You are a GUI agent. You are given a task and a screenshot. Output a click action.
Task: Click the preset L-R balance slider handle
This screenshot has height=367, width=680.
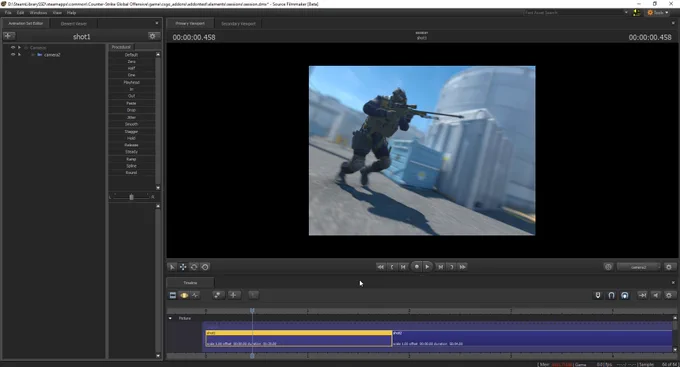point(131,197)
